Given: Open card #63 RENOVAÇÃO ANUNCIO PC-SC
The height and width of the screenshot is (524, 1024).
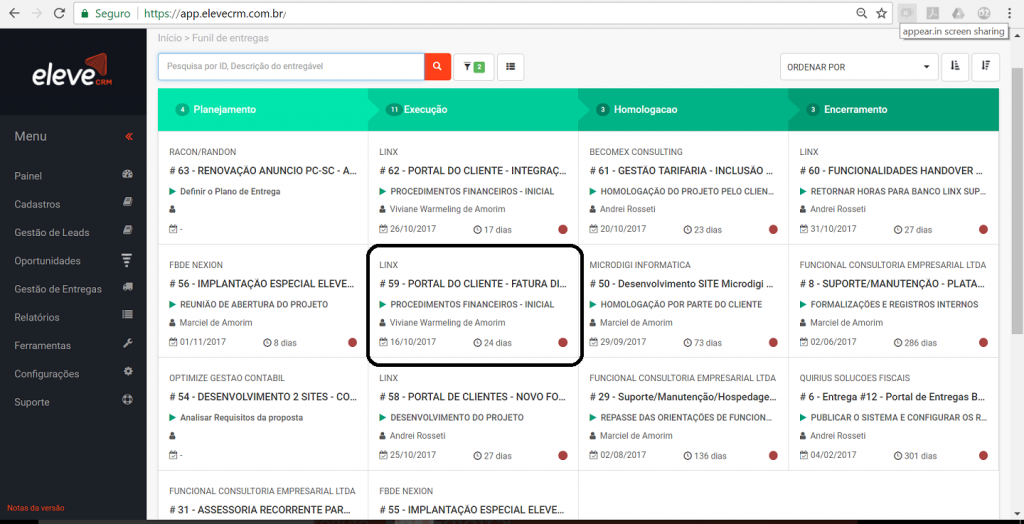Looking at the screenshot, I should [x=263, y=171].
